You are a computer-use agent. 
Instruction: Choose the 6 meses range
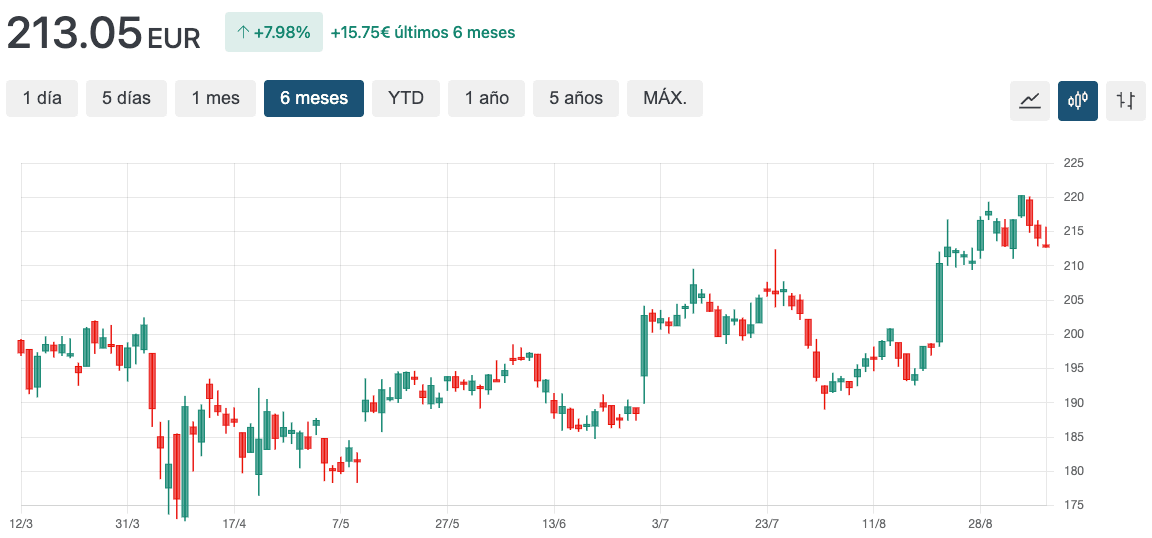pyautogui.click(x=314, y=98)
